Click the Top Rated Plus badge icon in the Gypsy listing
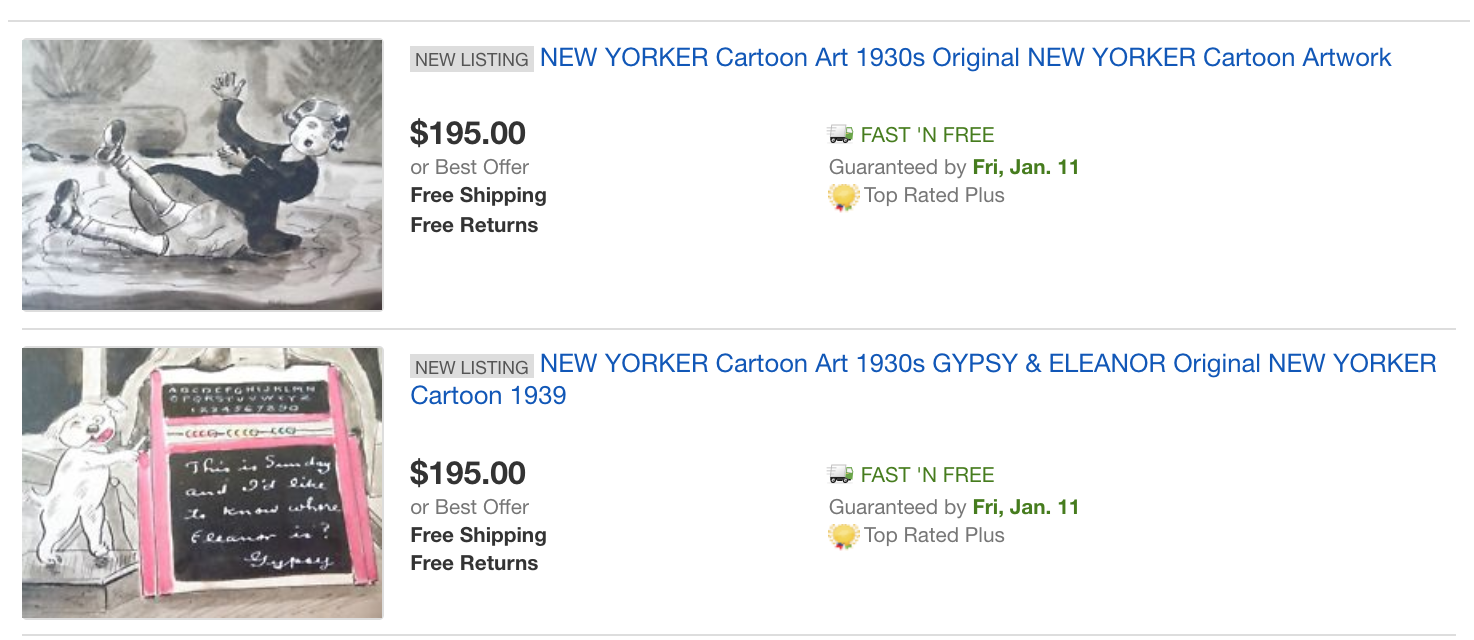The height and width of the screenshot is (640, 1474). [x=844, y=537]
